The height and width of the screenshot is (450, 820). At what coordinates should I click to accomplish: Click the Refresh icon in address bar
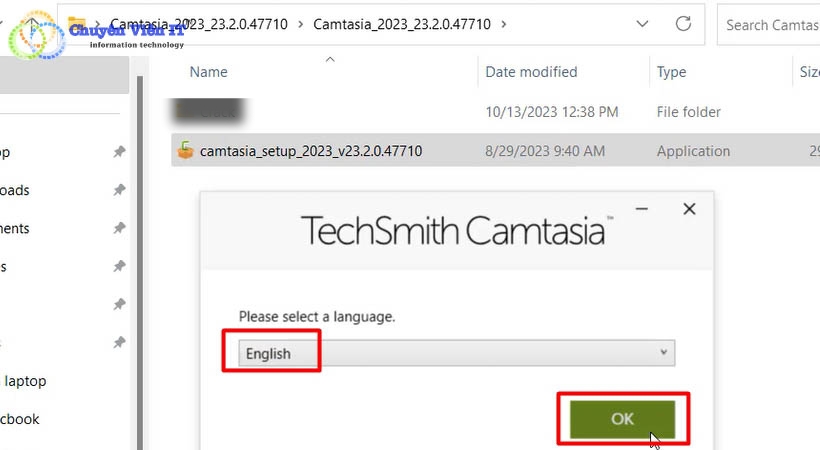[684, 24]
